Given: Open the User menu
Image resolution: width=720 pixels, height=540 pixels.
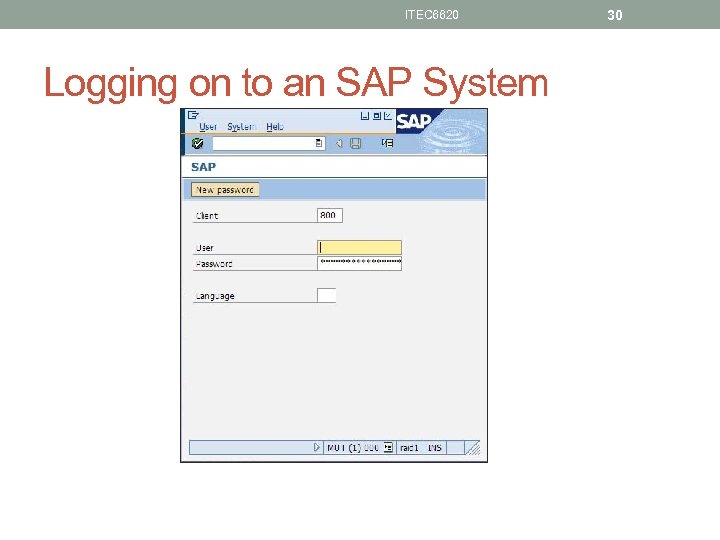Looking at the screenshot, I should pos(208,126).
